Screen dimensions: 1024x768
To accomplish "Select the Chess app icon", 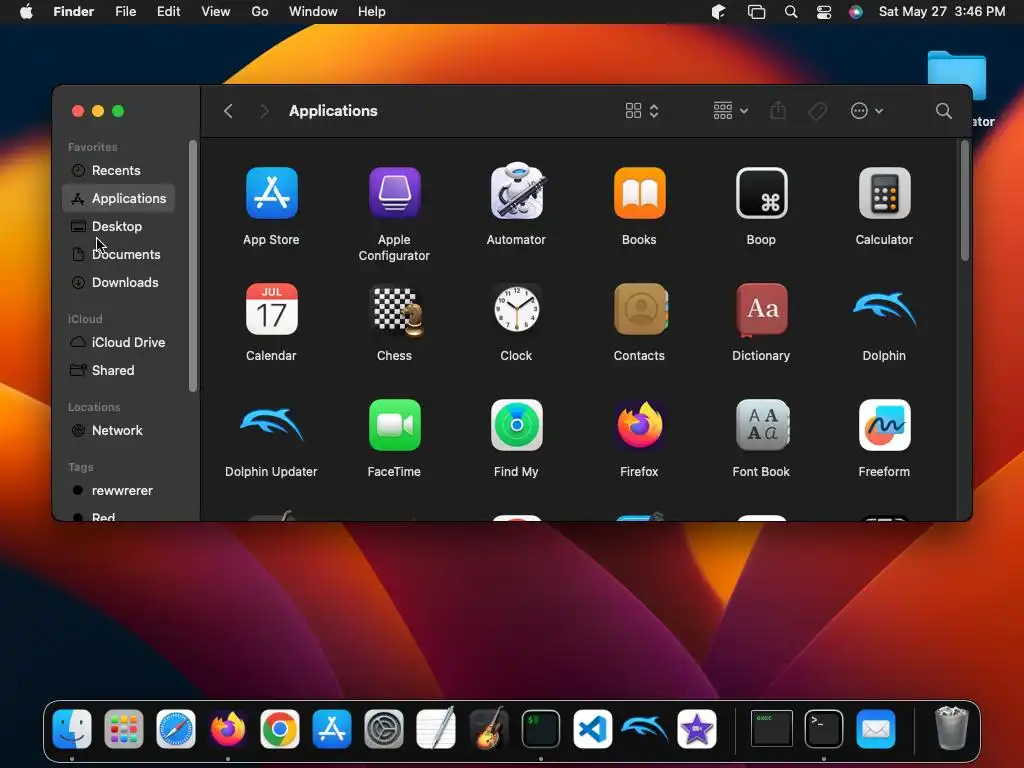I will pyautogui.click(x=396, y=311).
